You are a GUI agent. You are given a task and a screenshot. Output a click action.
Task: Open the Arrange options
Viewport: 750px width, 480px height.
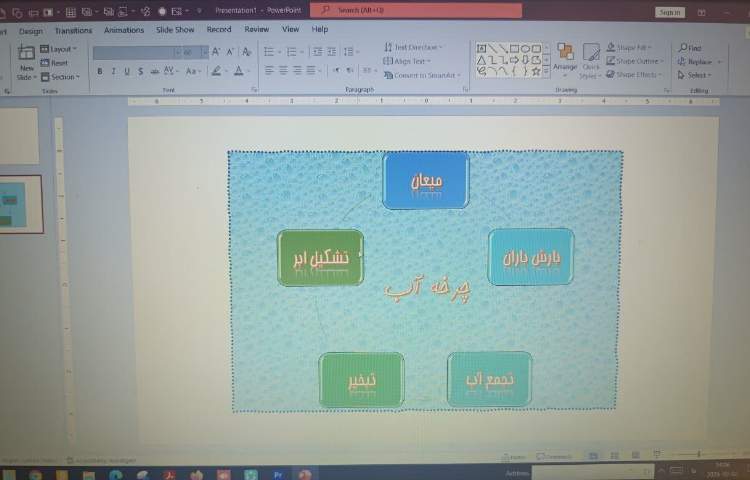[x=565, y=59]
